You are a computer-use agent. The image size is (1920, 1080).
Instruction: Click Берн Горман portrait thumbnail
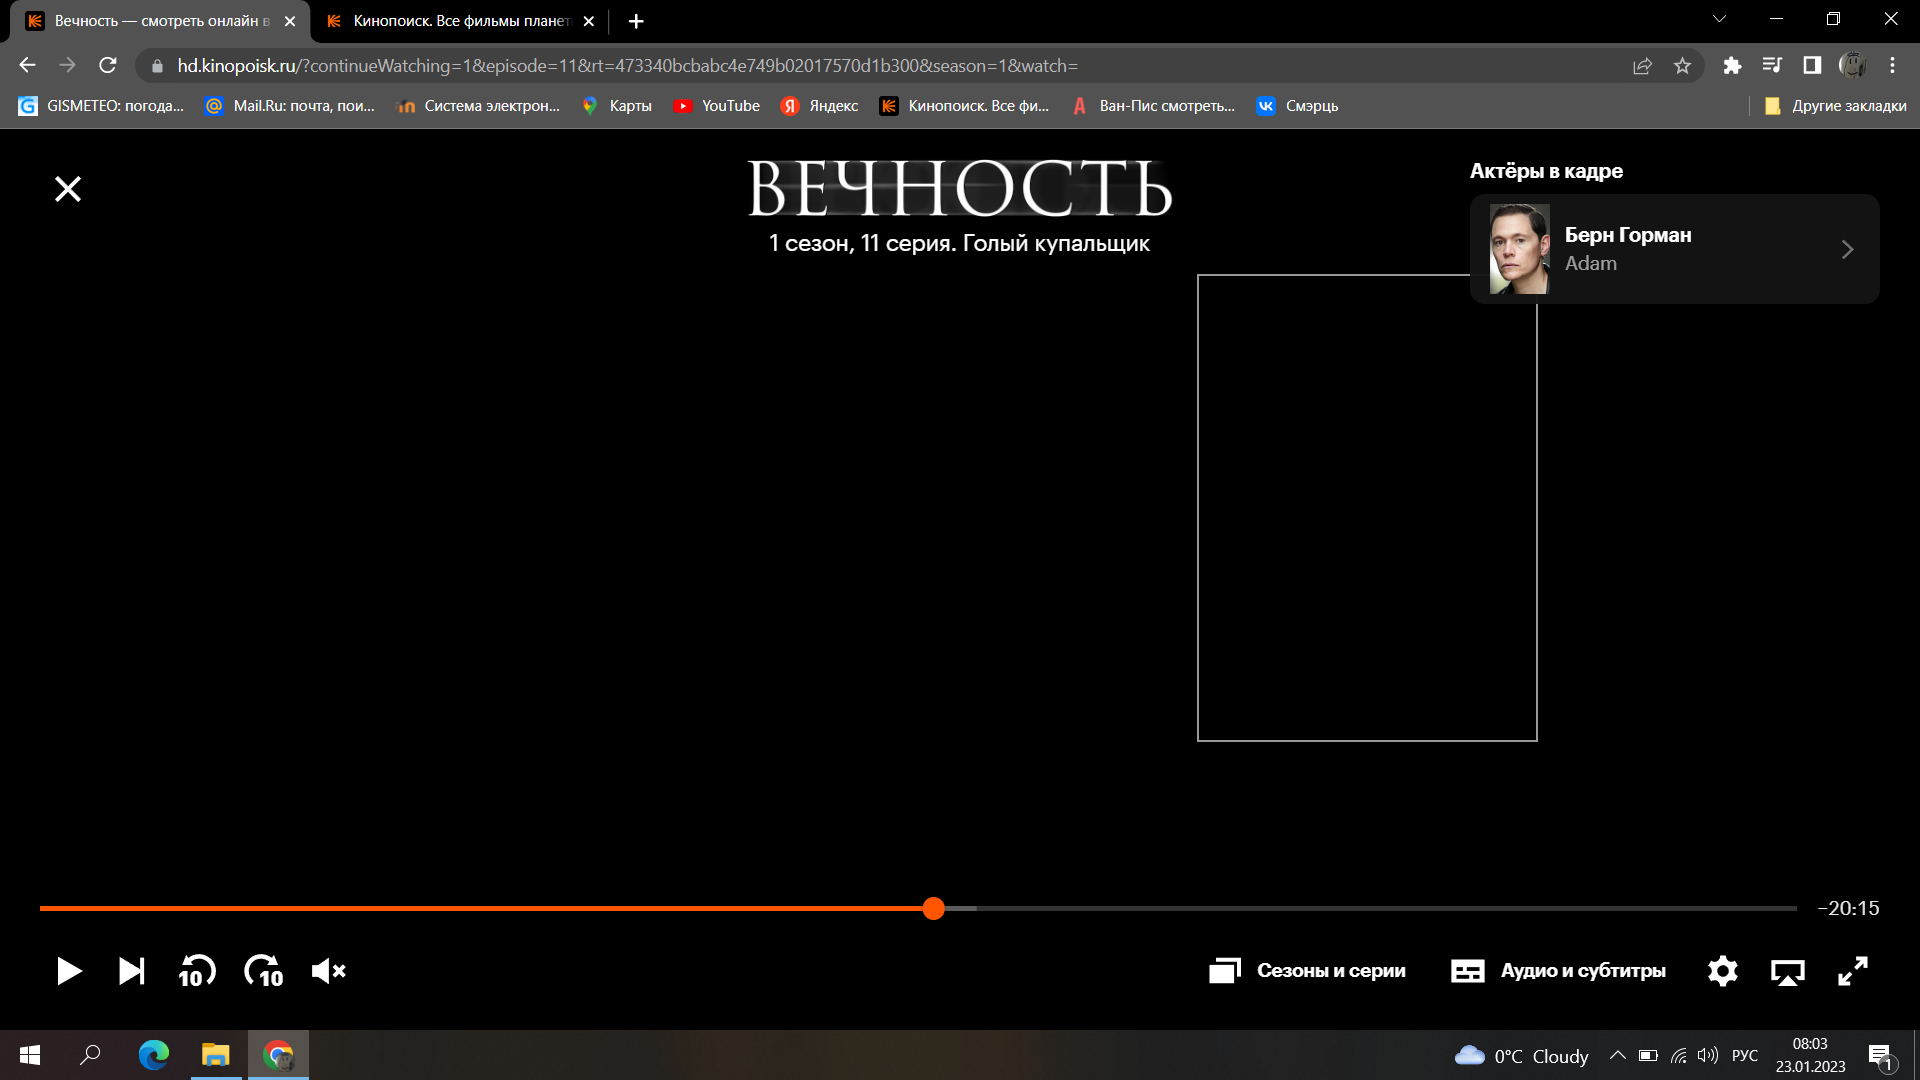coord(1519,249)
